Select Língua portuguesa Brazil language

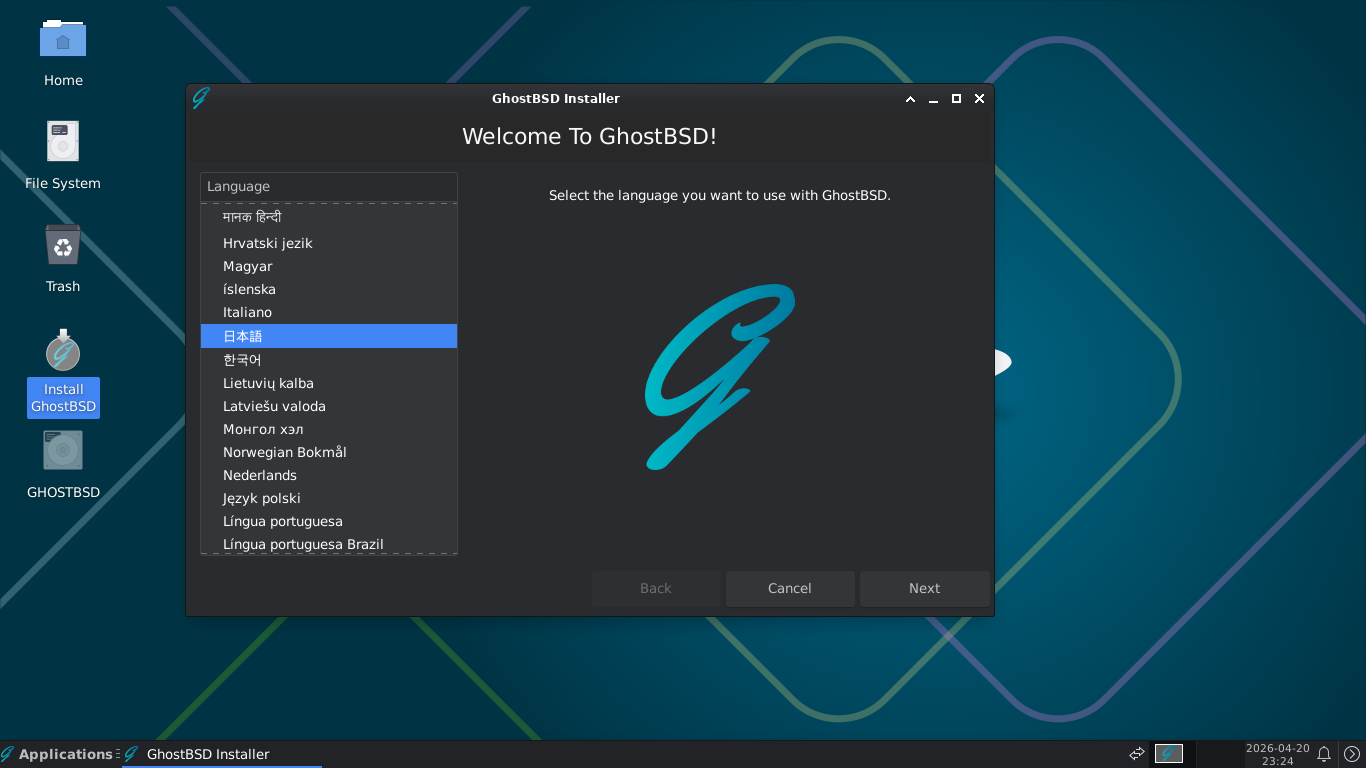(329, 544)
